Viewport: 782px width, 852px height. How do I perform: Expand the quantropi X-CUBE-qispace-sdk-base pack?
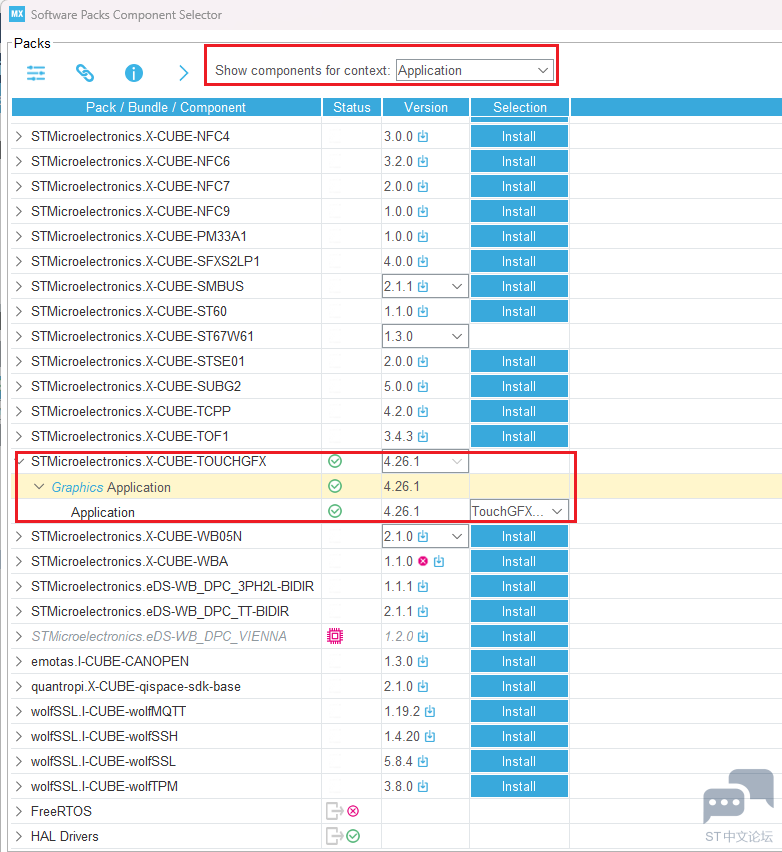point(19,686)
